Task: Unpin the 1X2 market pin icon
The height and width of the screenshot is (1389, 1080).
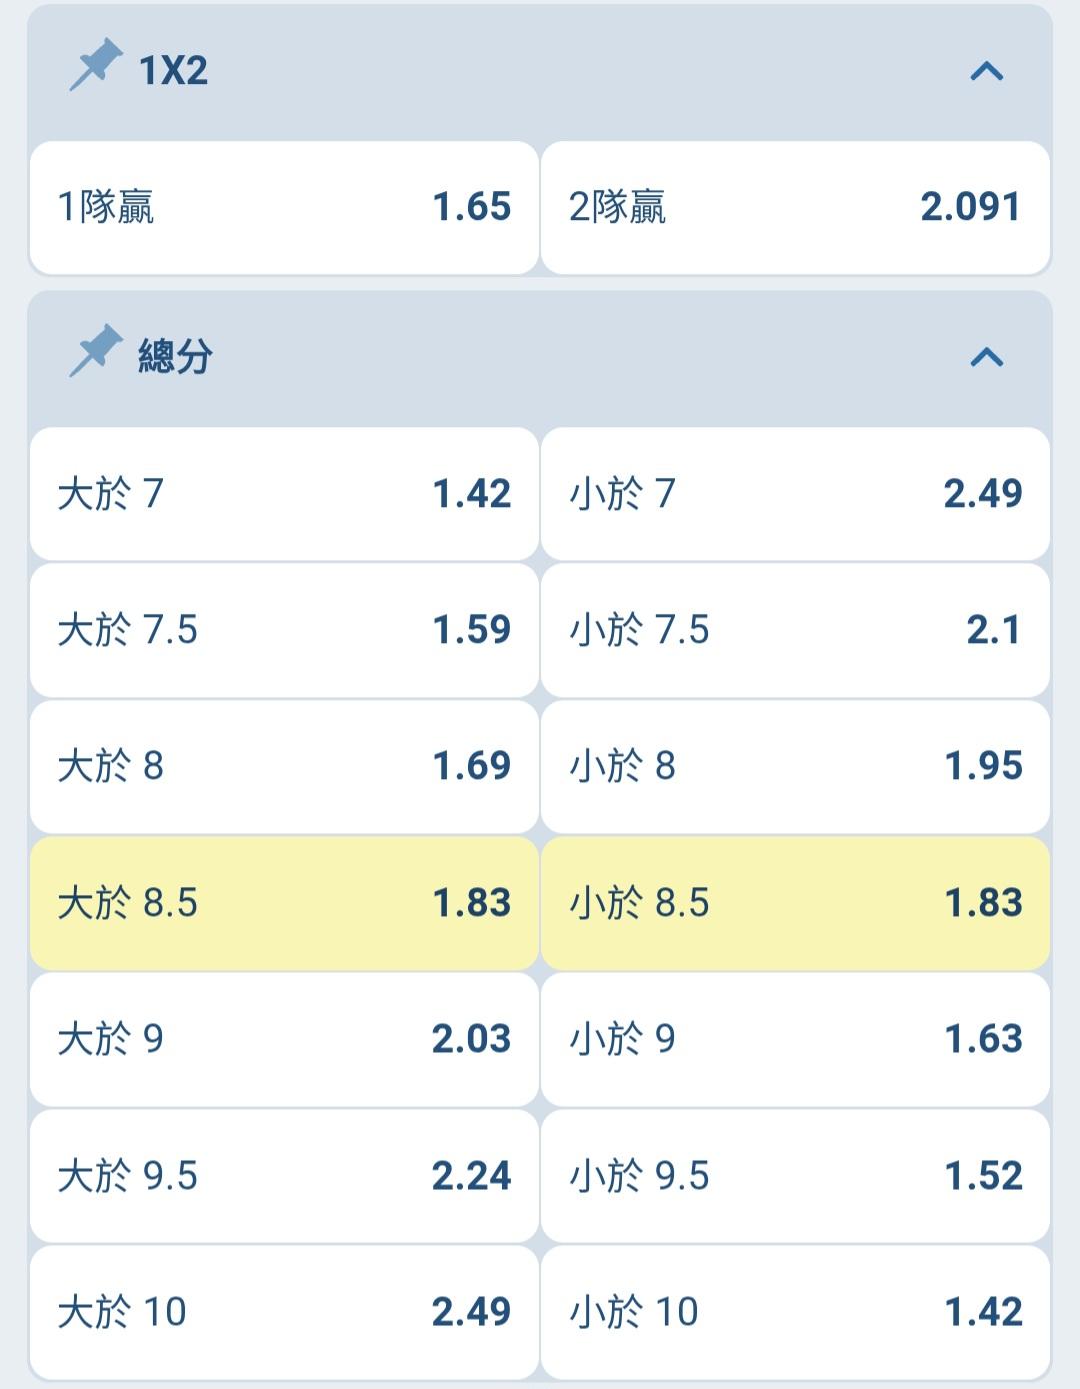Action: pyautogui.click(x=96, y=66)
